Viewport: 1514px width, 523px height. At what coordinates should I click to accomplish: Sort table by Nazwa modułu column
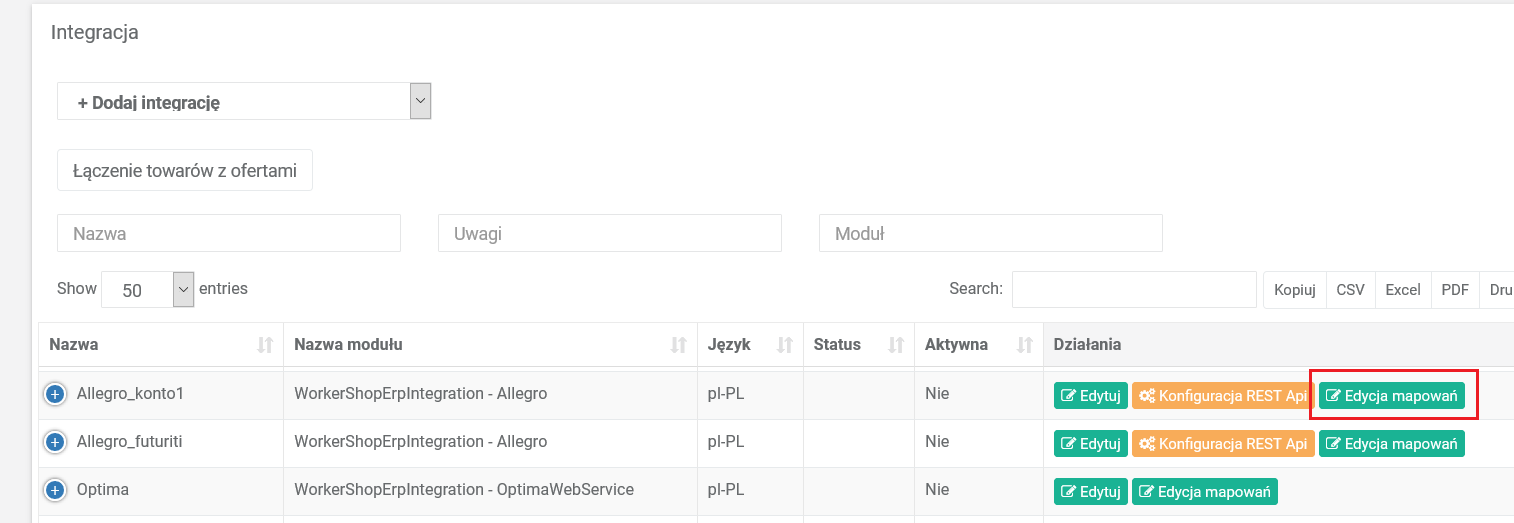(490, 345)
